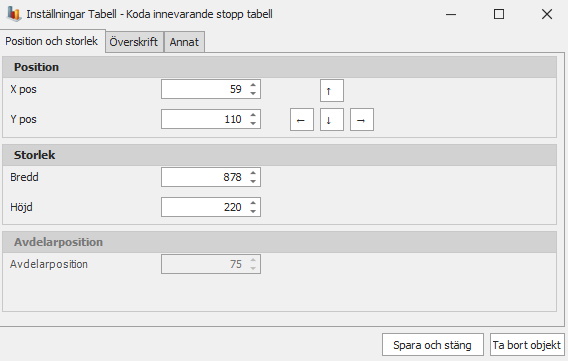Viewport: 568px width, 361px height.
Task: Click the move right arrow button
Action: (362, 119)
